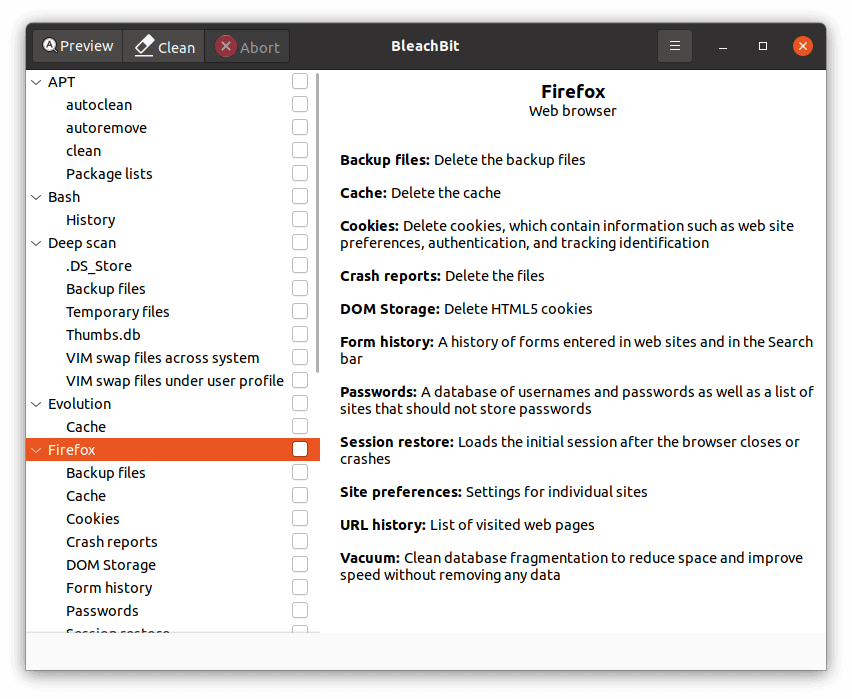This screenshot has height=699, width=852.
Task: Click the Clean button label
Action: pyautogui.click(x=177, y=48)
